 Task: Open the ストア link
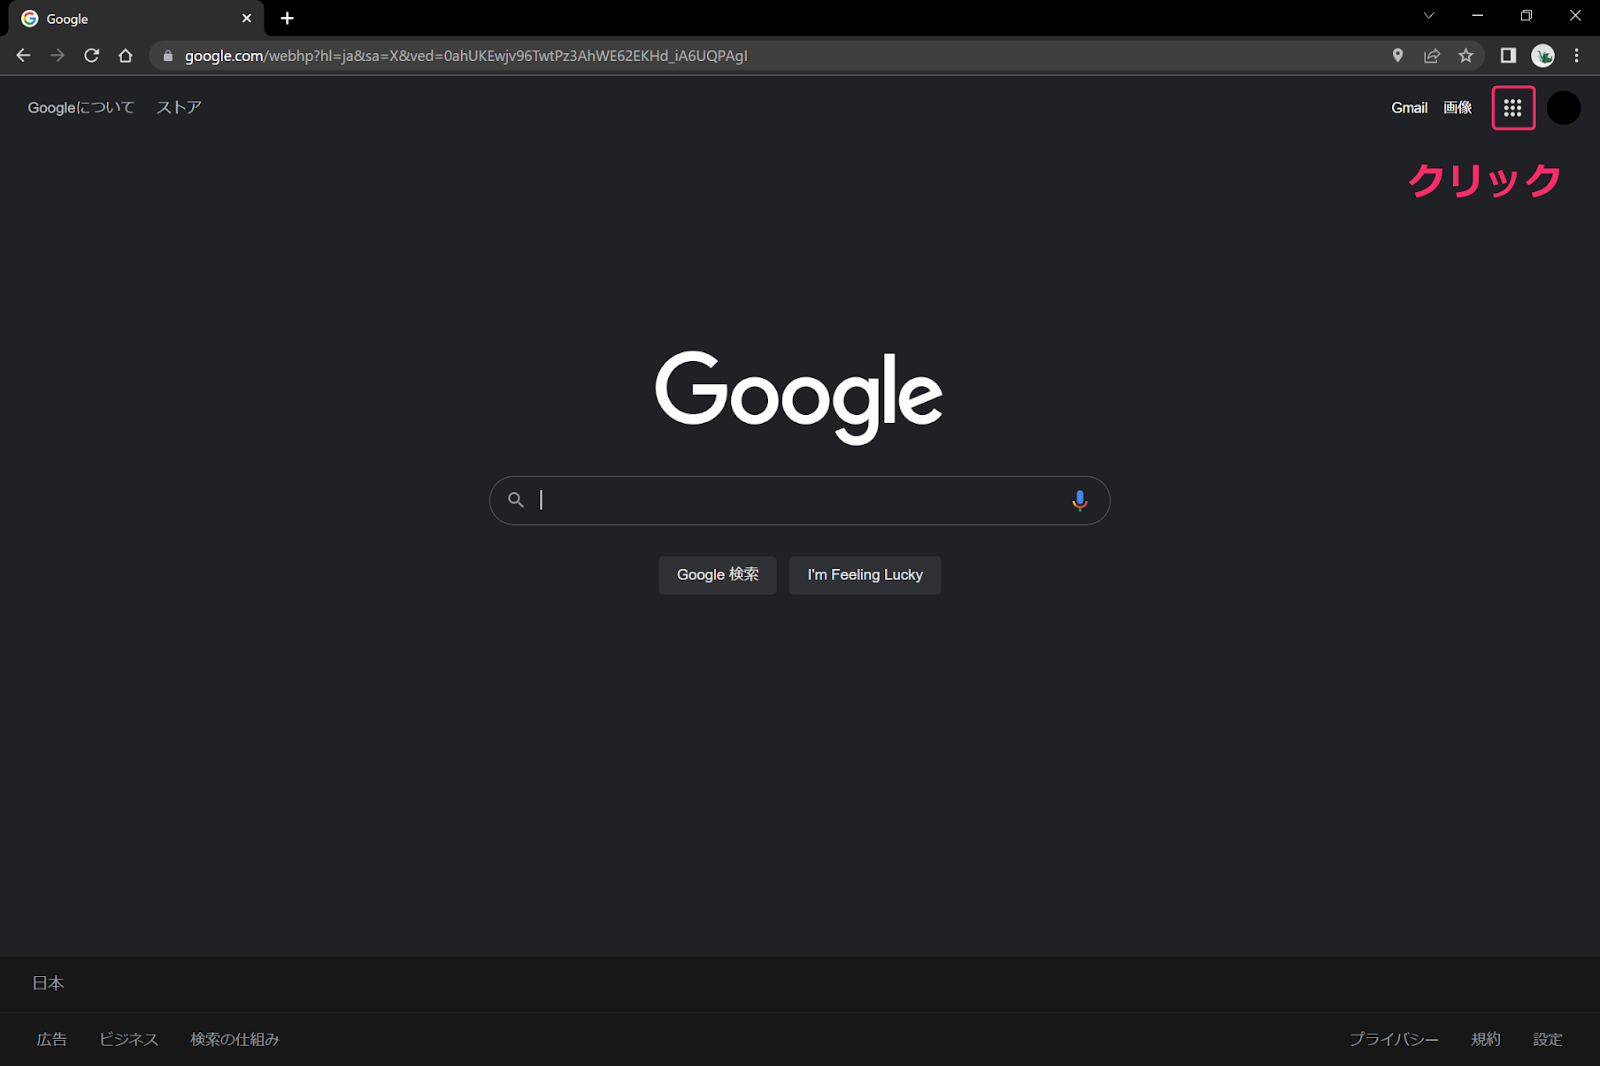pyautogui.click(x=179, y=108)
